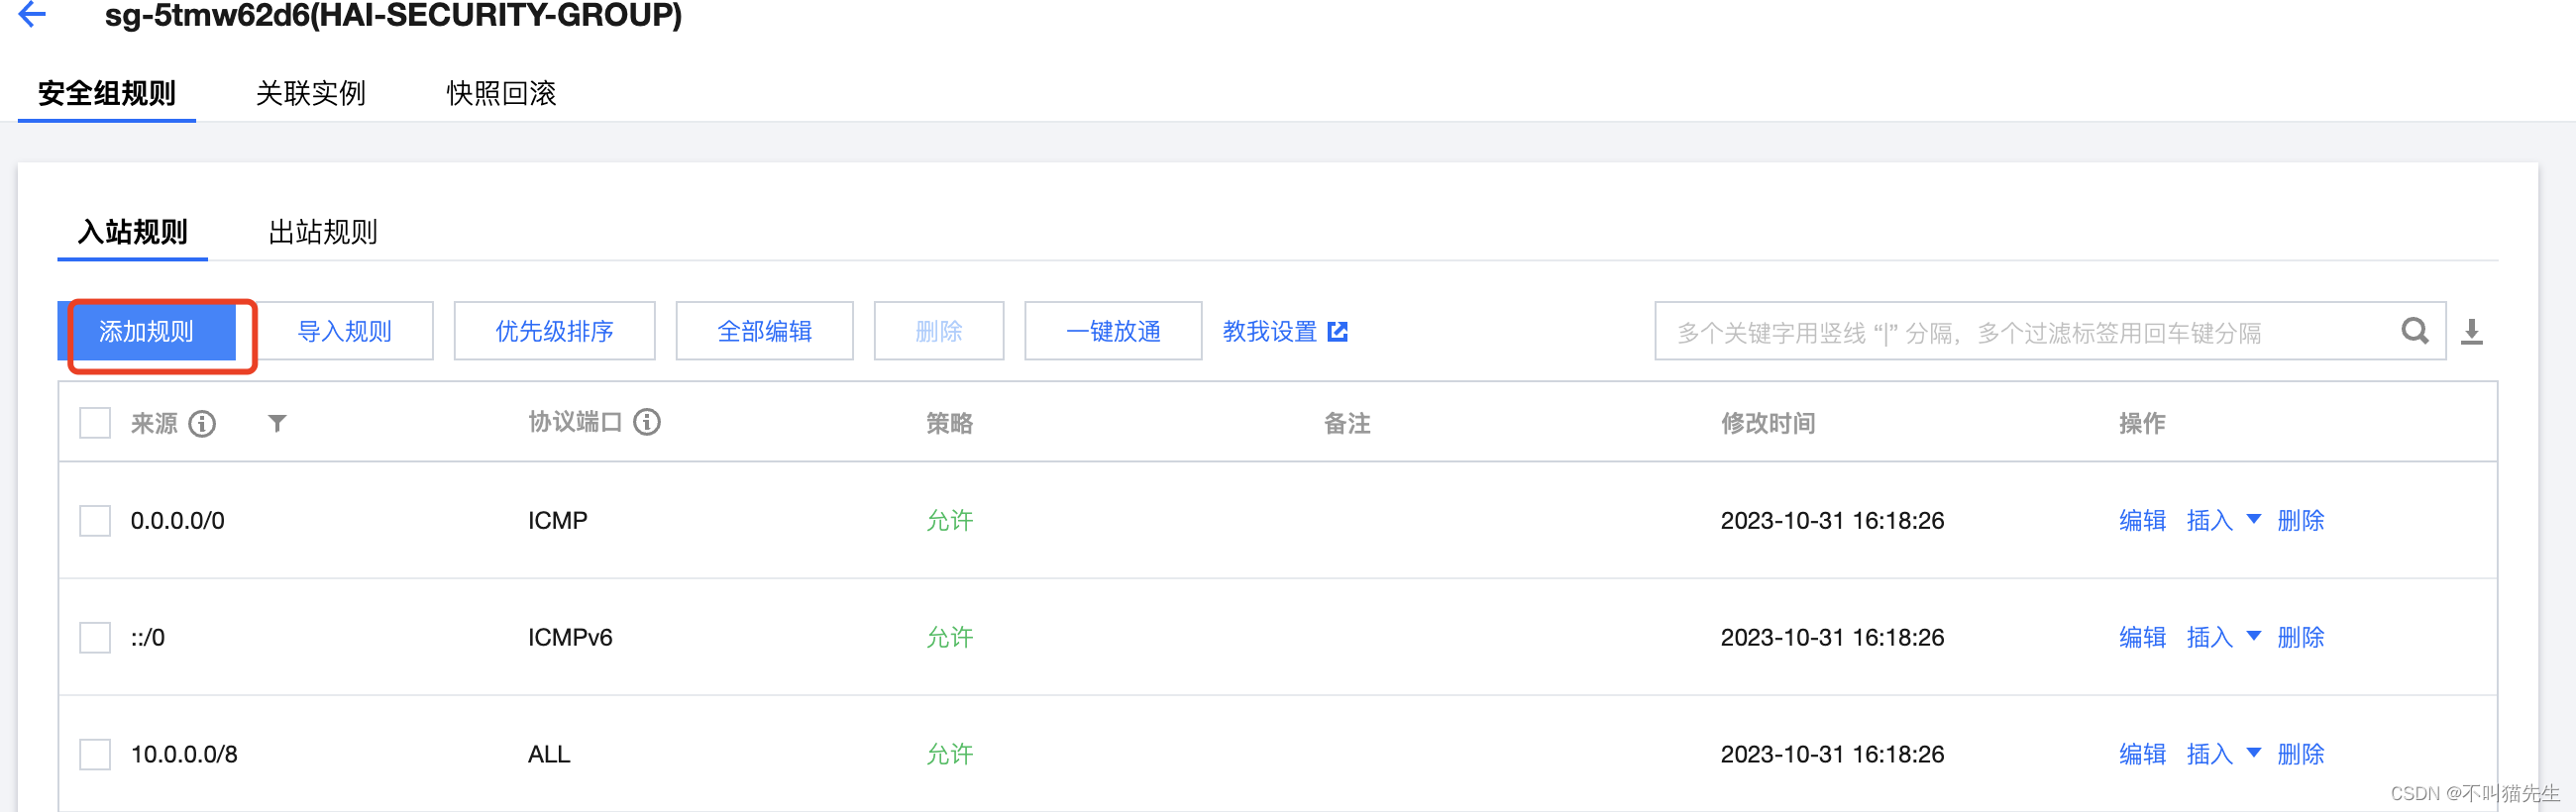Click source cell 0.0.0.0/0
The height and width of the screenshot is (812, 2576).
(177, 520)
